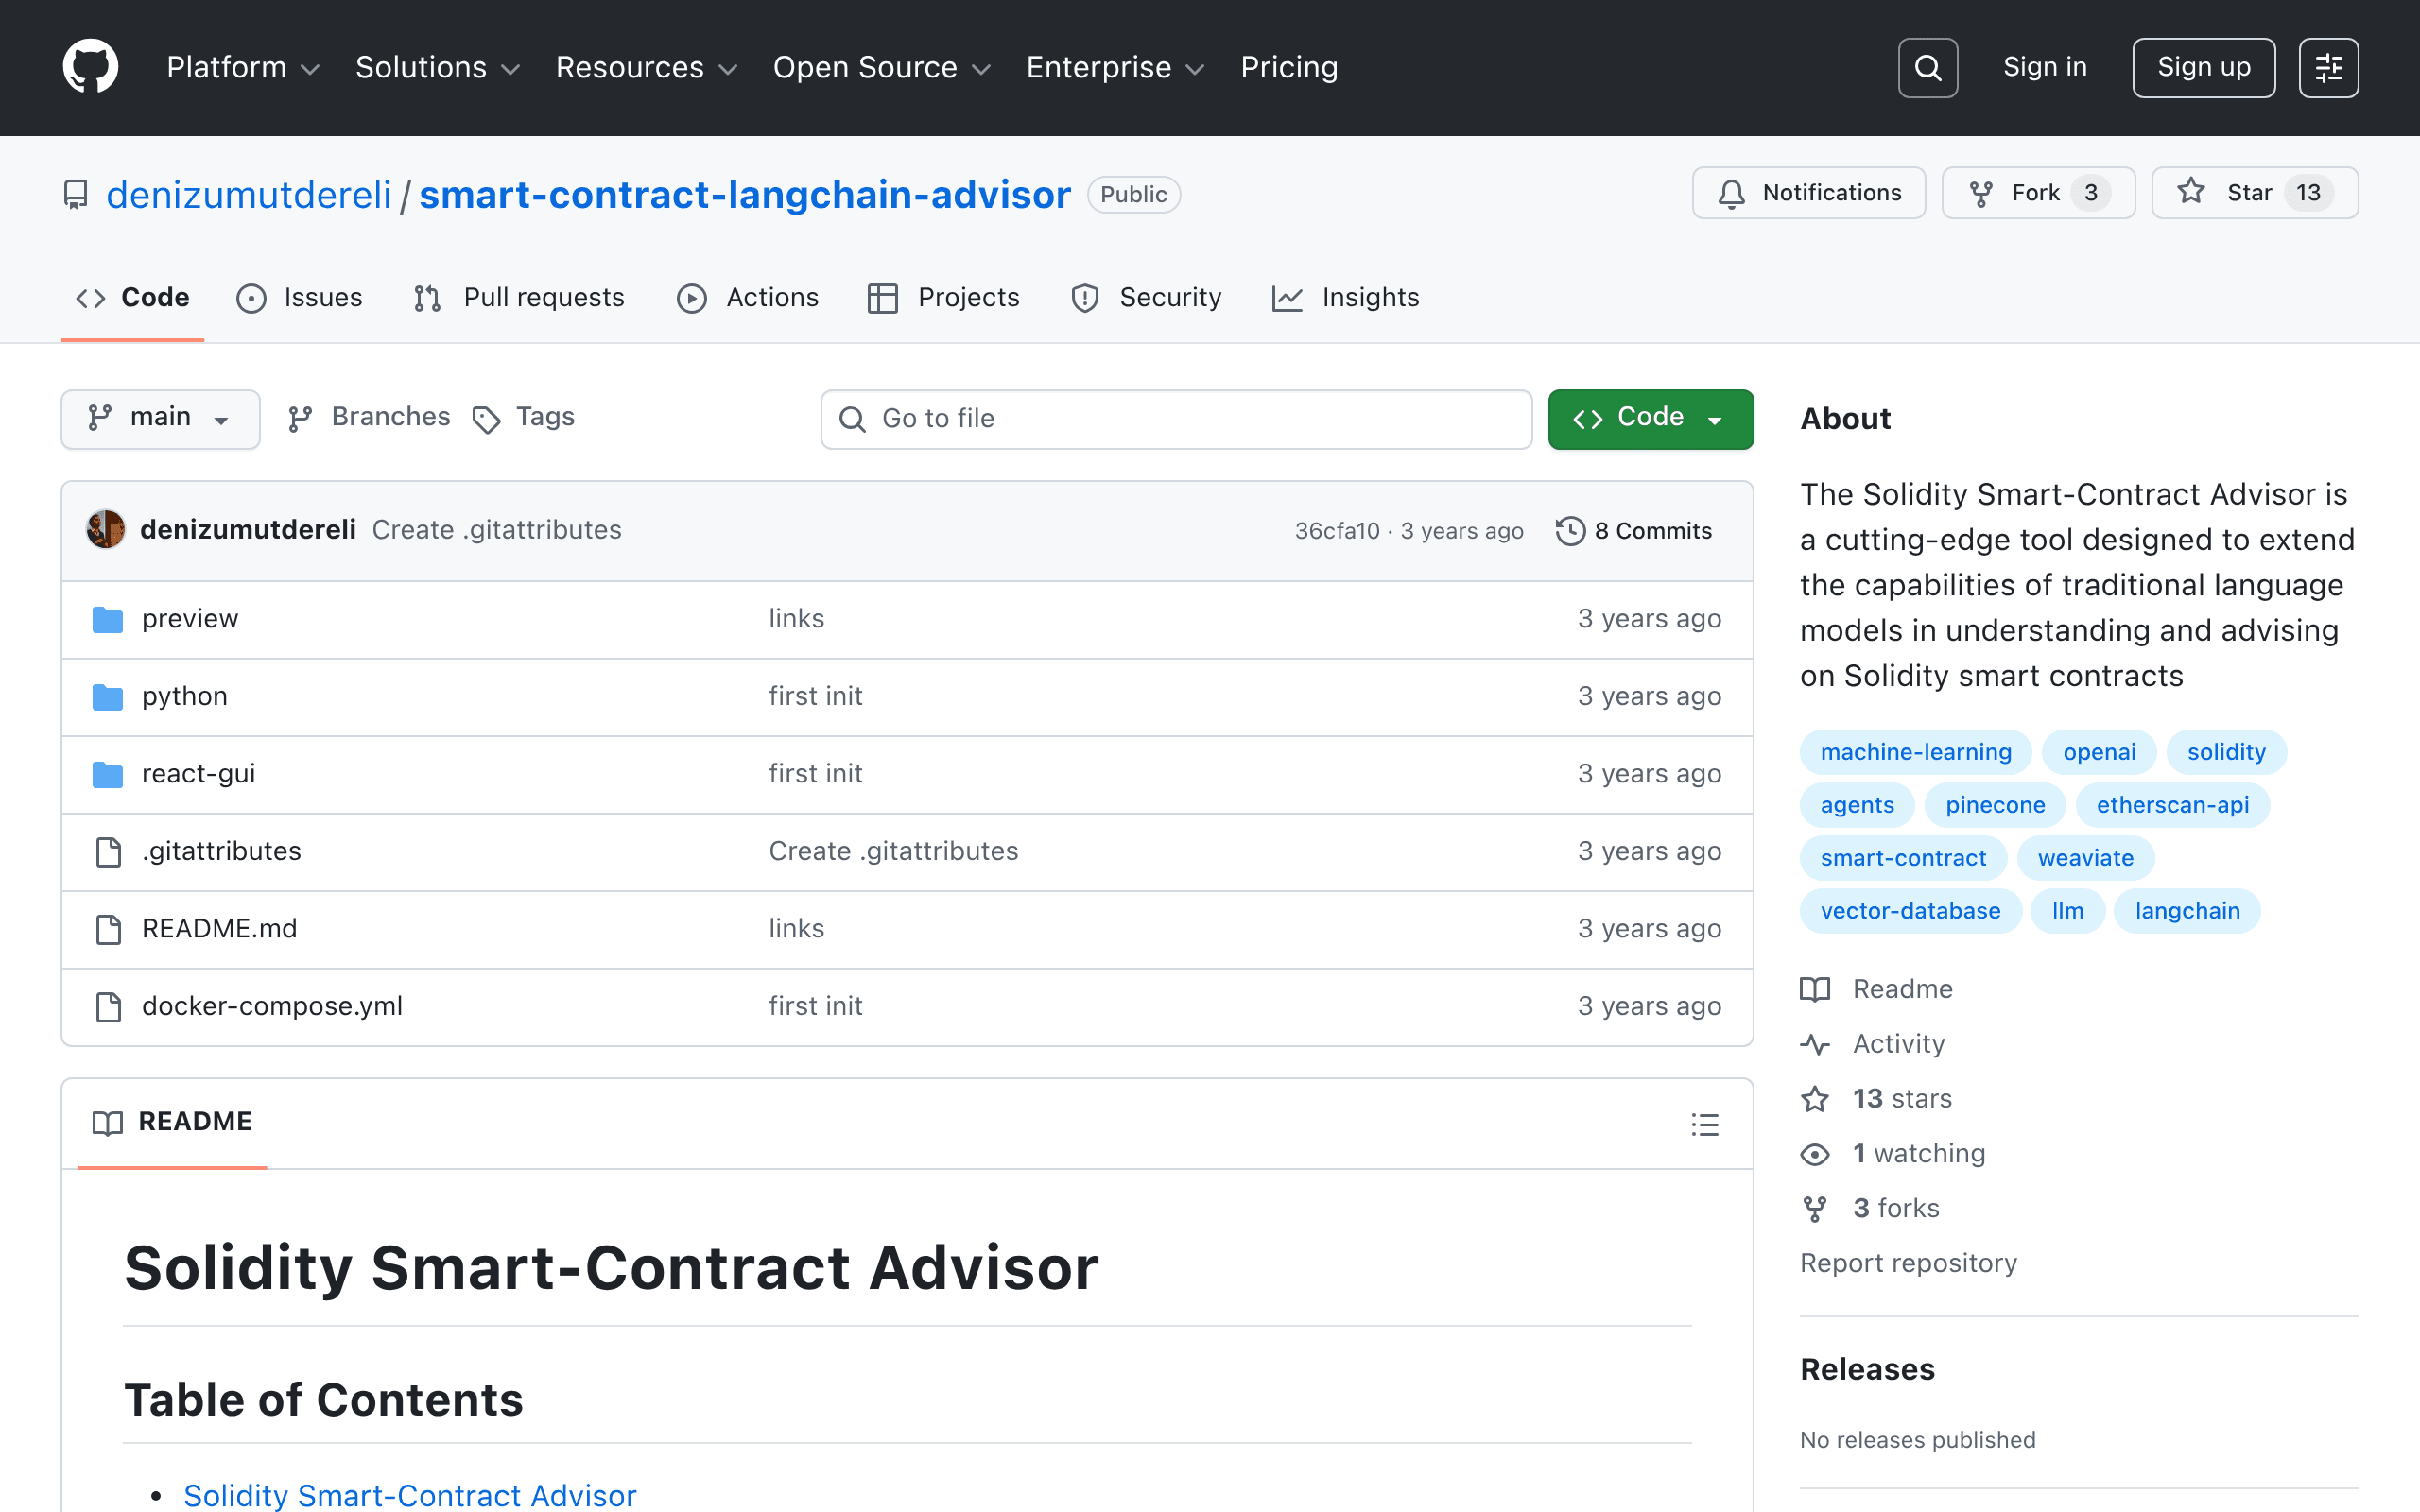View 13 stars stargazers link
Screen dimensions: 2420x1512
click(1876, 1099)
